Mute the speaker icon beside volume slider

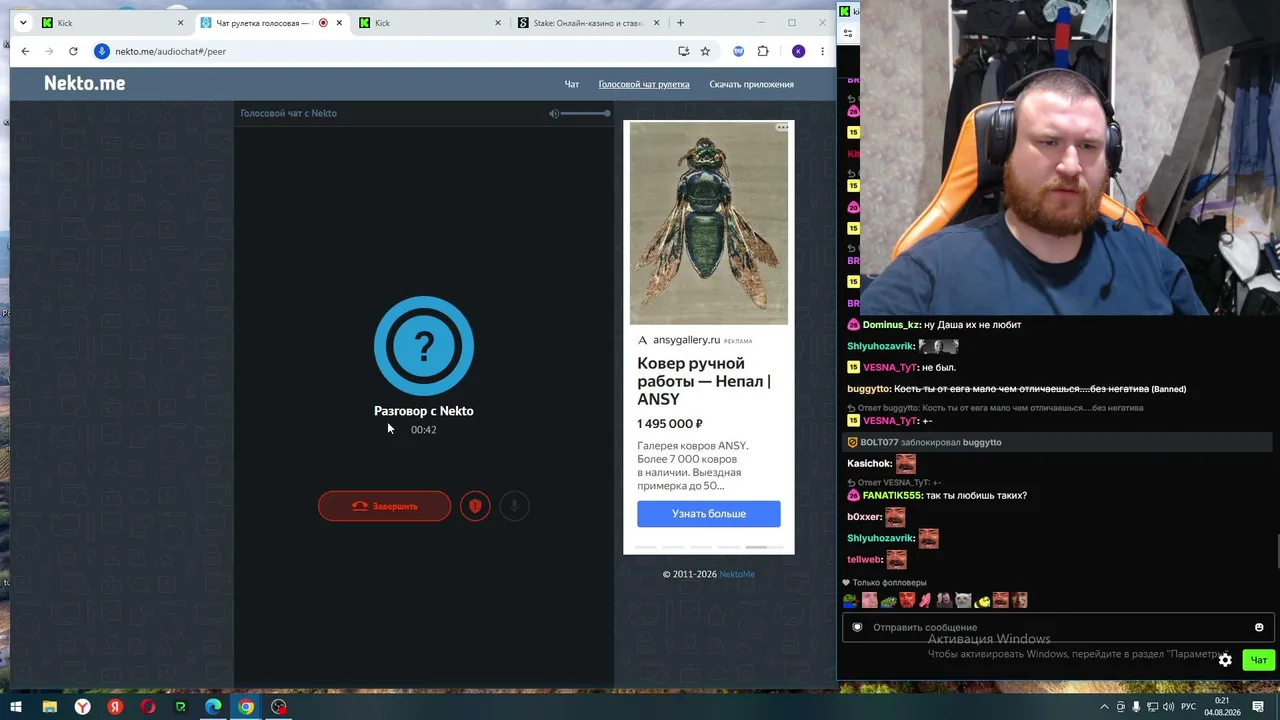coord(554,113)
